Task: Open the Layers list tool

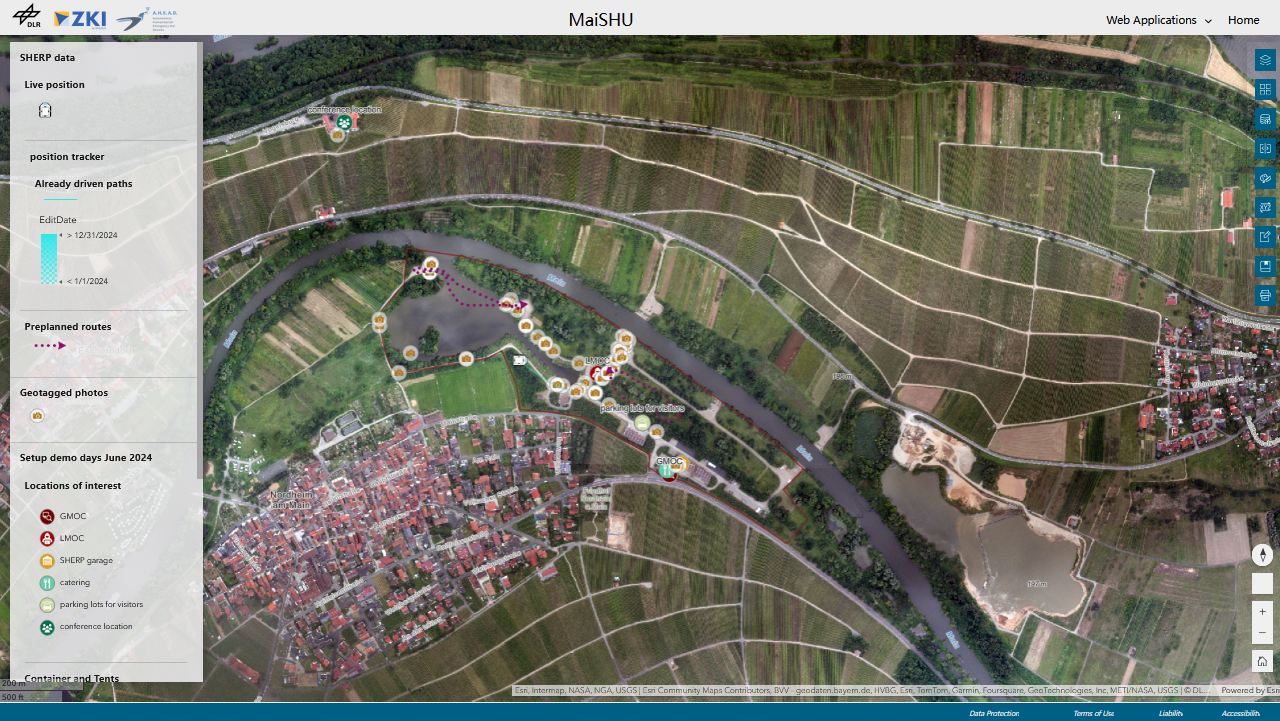Action: 1265,60
